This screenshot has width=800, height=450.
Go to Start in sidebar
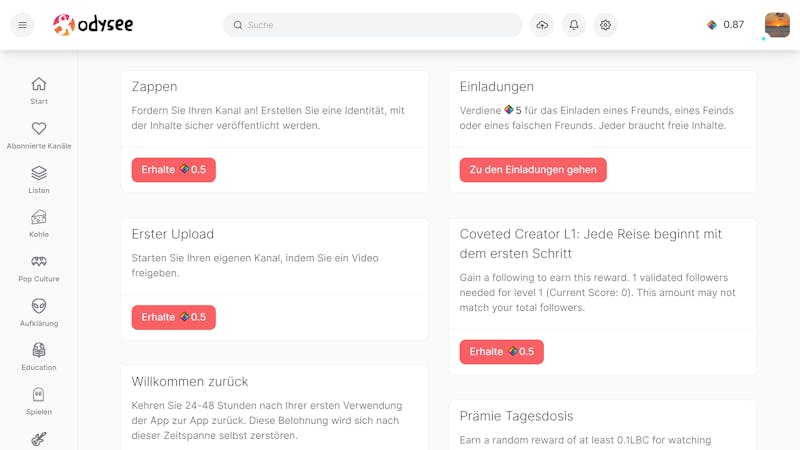[x=39, y=91]
